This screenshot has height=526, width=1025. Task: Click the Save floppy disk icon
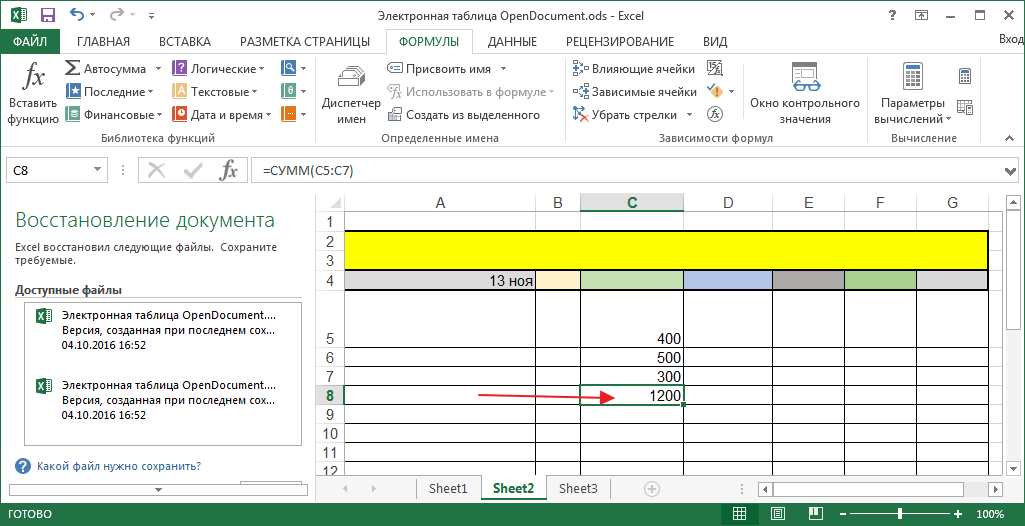click(x=48, y=14)
